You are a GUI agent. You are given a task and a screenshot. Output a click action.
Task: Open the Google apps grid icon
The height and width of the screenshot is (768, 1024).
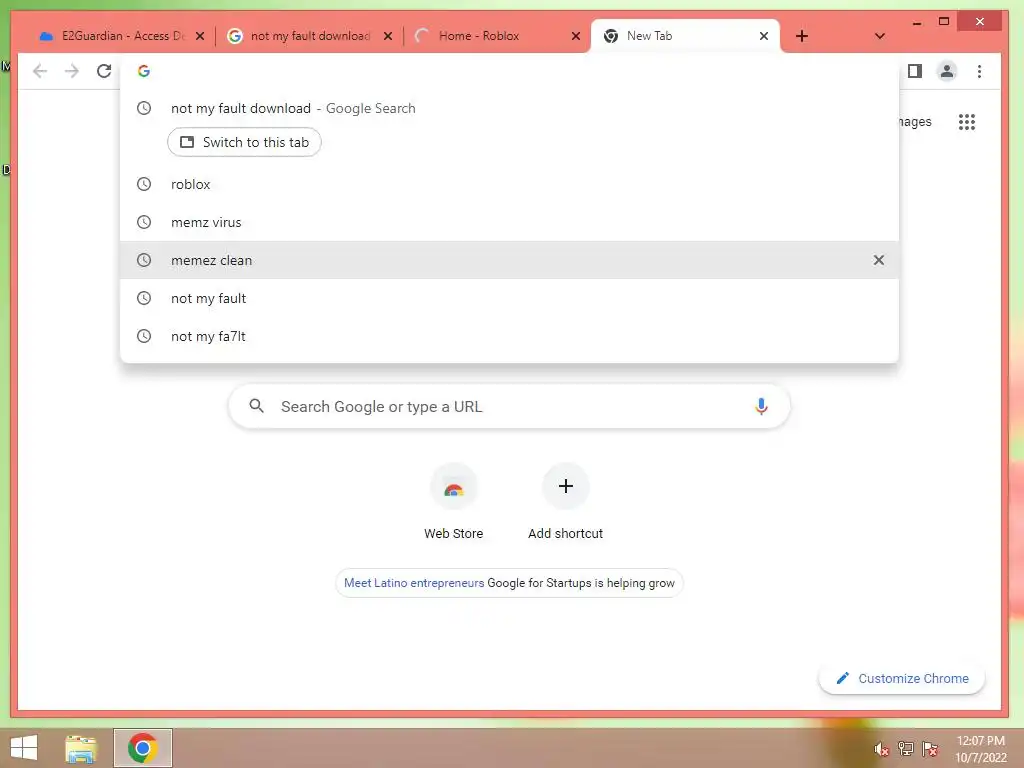(967, 122)
